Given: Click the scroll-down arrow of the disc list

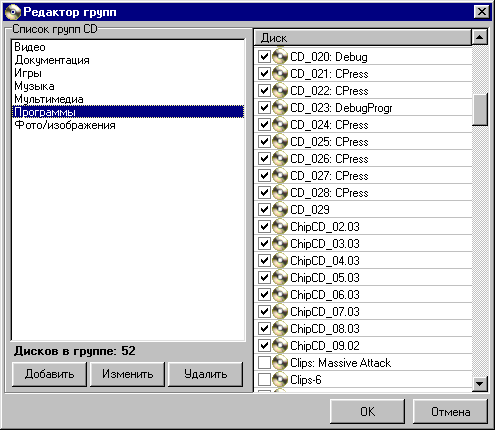Looking at the screenshot, I should point(480,384).
